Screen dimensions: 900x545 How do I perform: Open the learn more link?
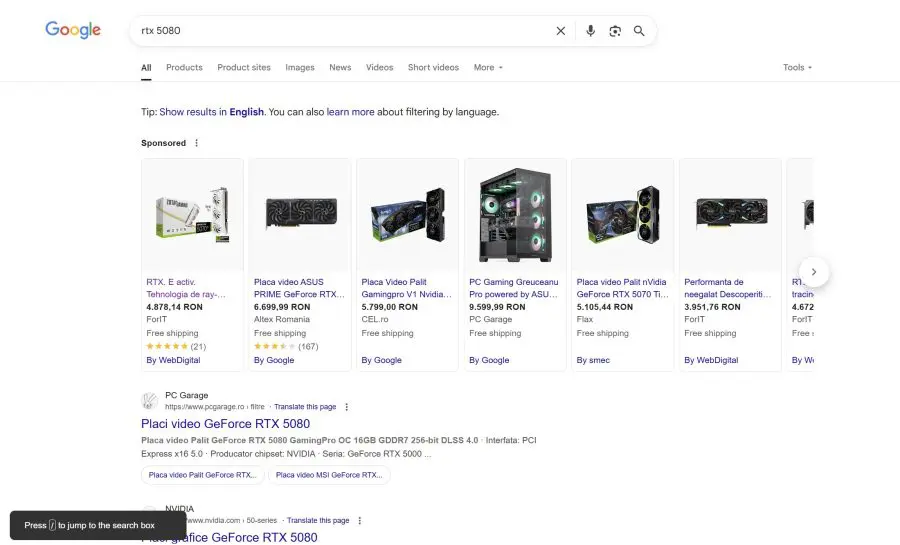(350, 112)
